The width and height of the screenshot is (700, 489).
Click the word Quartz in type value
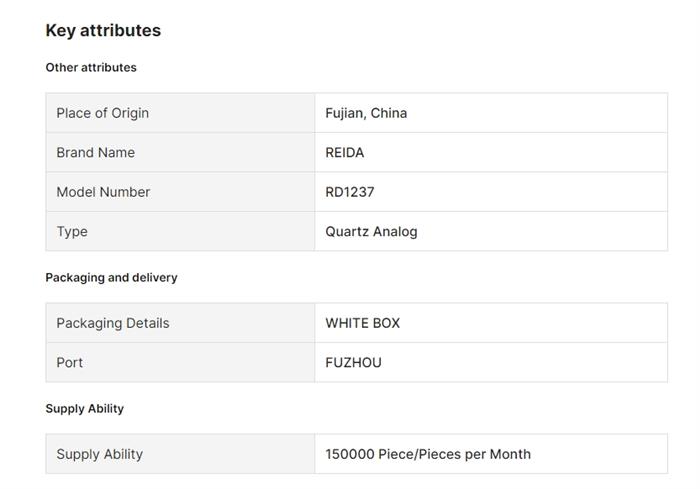pos(347,231)
